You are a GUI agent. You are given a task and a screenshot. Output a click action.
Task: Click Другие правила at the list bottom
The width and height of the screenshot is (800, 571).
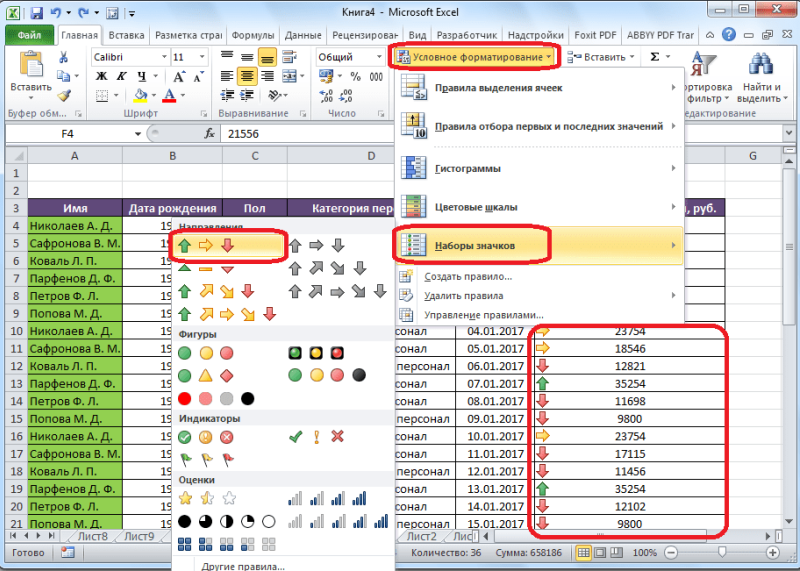[243, 566]
